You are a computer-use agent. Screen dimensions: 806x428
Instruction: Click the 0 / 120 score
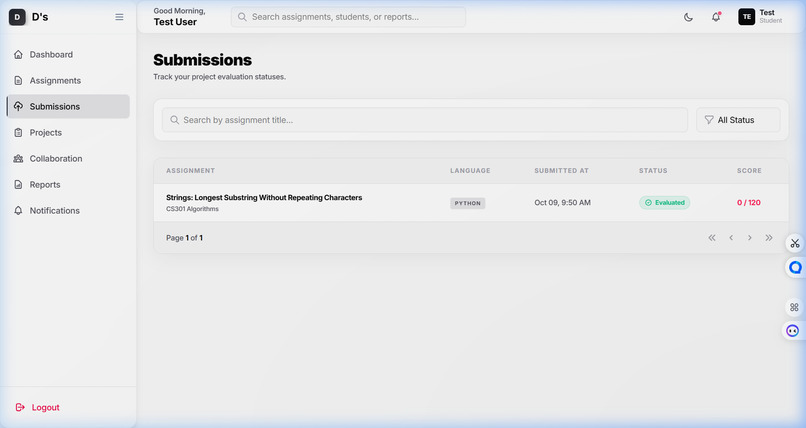pyautogui.click(x=749, y=202)
